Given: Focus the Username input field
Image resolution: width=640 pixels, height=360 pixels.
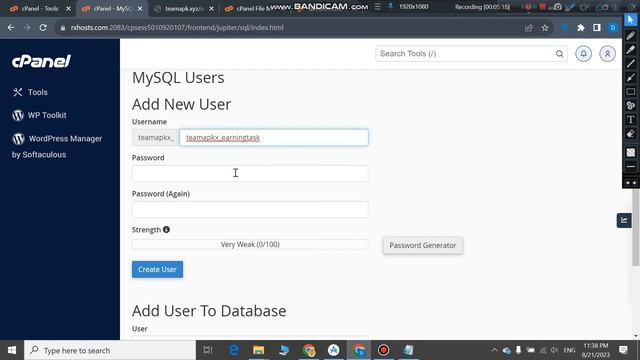Looking at the screenshot, I should (x=274, y=138).
